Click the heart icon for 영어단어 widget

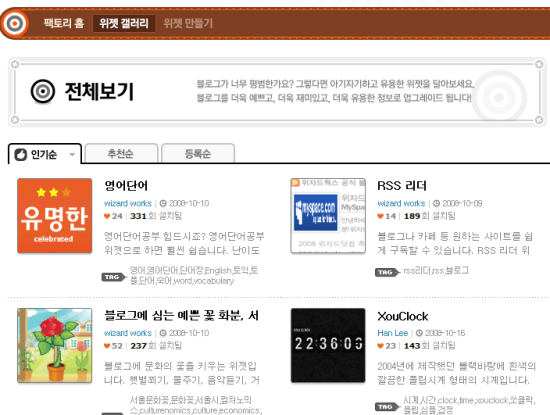107,216
